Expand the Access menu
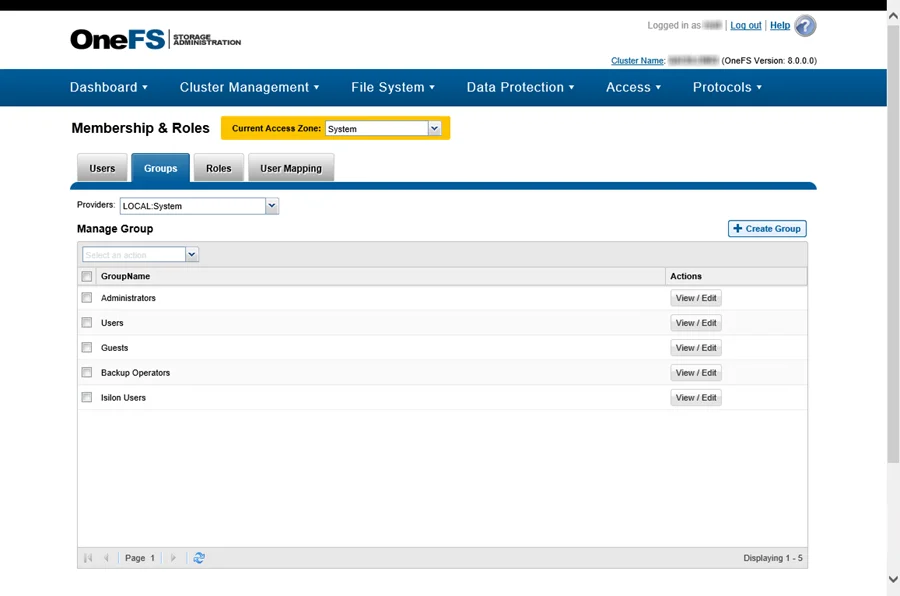 pyautogui.click(x=633, y=87)
